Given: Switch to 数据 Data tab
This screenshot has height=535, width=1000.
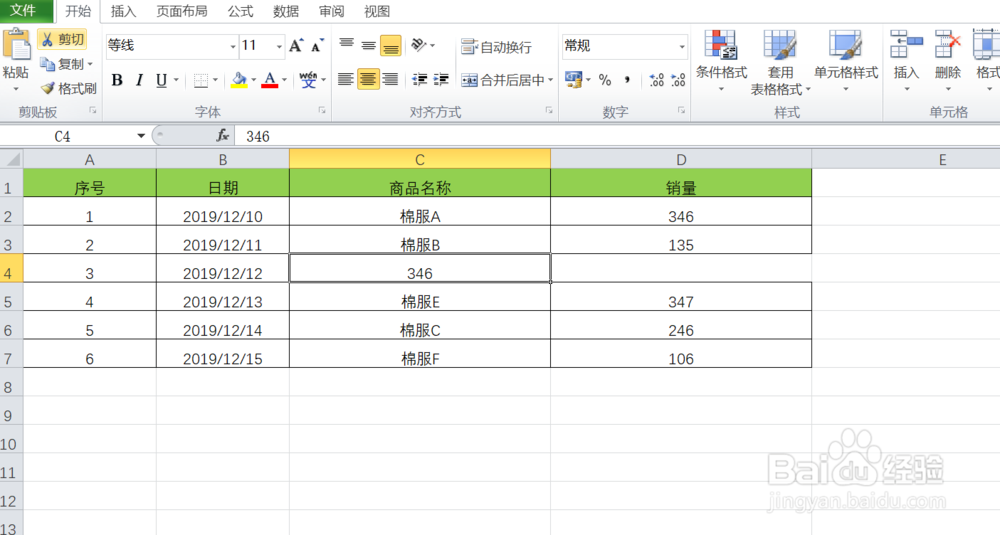Looking at the screenshot, I should [x=286, y=11].
